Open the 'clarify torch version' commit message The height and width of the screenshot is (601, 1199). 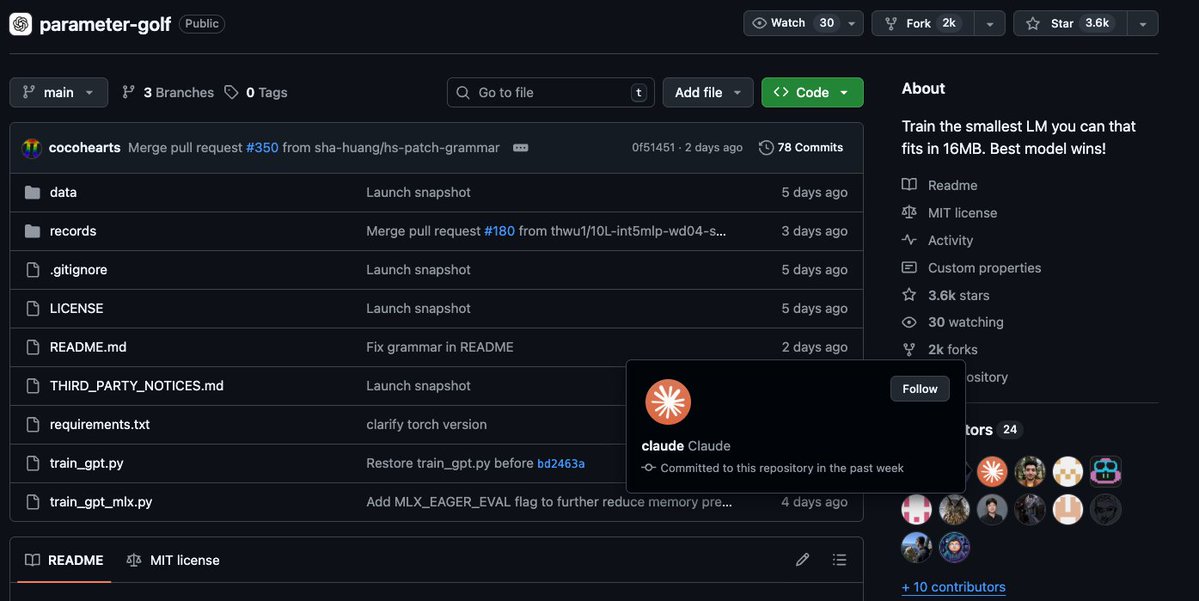[427, 424]
